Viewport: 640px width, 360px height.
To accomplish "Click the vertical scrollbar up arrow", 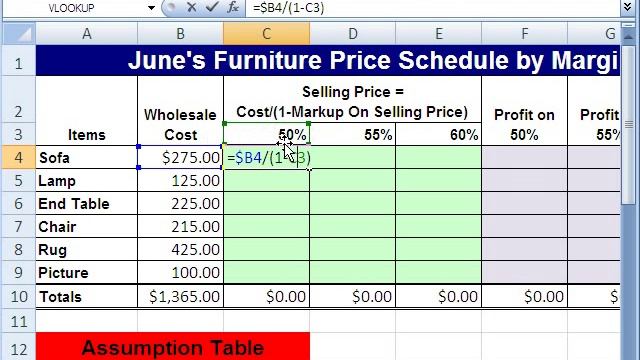I will click(x=628, y=36).
